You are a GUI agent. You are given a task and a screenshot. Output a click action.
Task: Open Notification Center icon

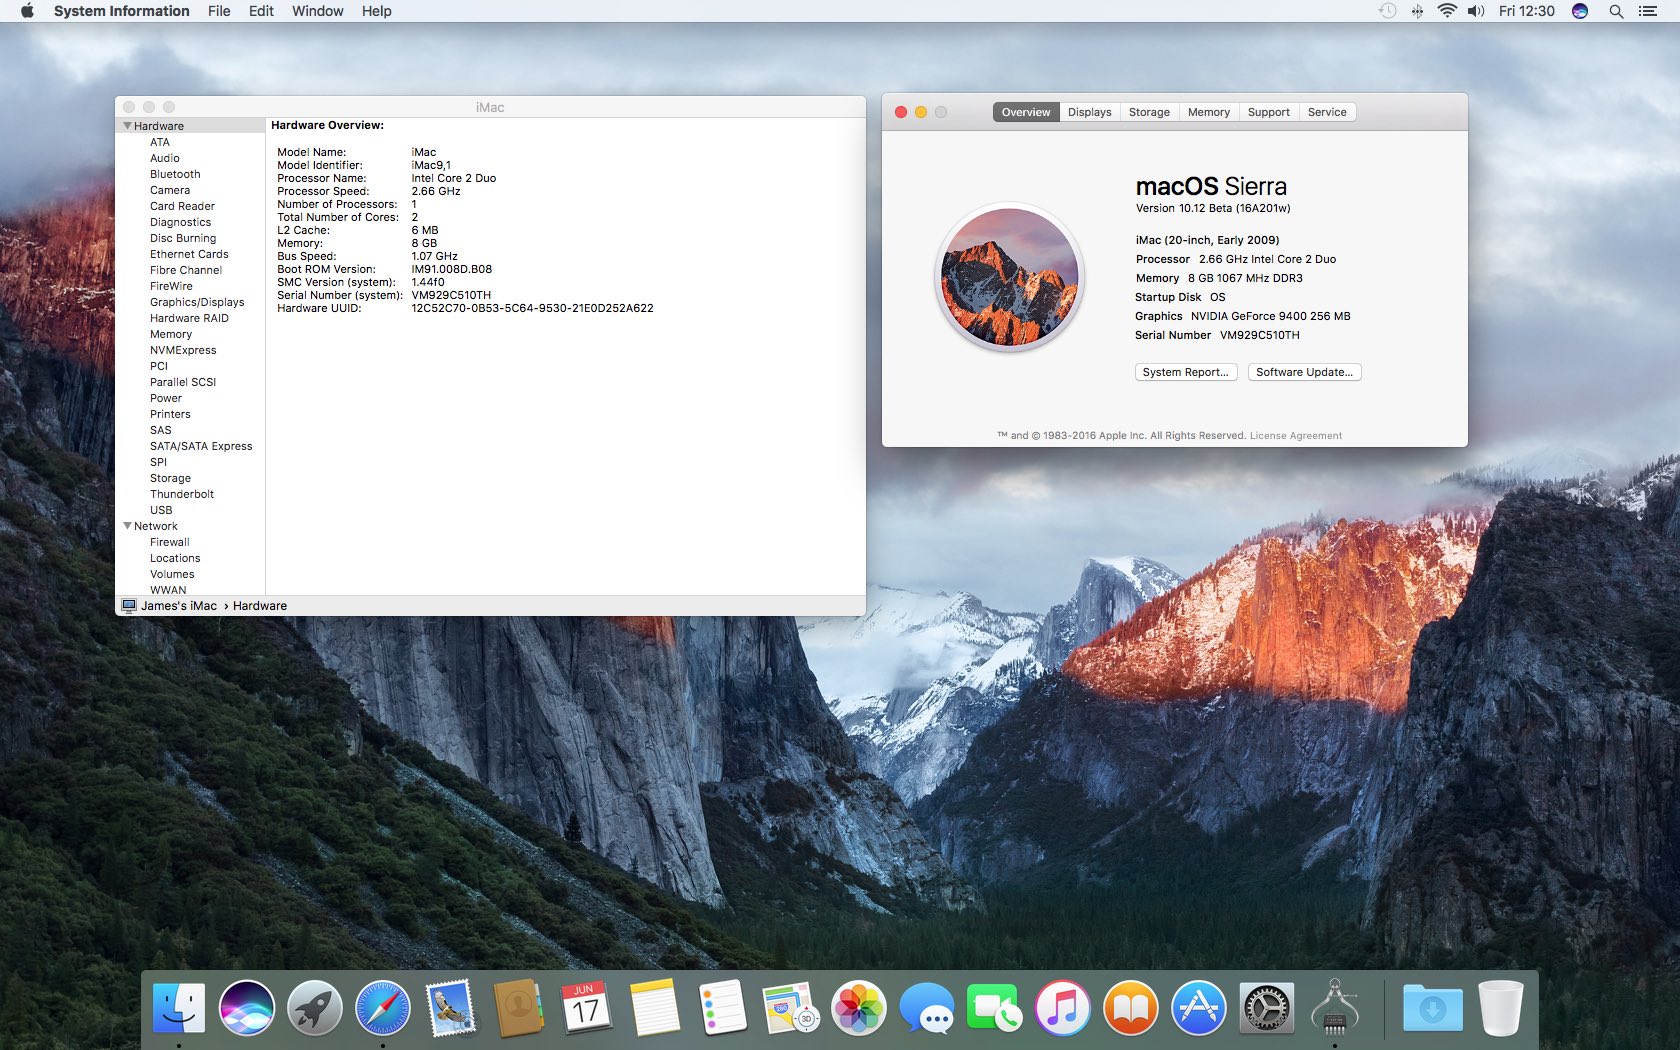1648,11
